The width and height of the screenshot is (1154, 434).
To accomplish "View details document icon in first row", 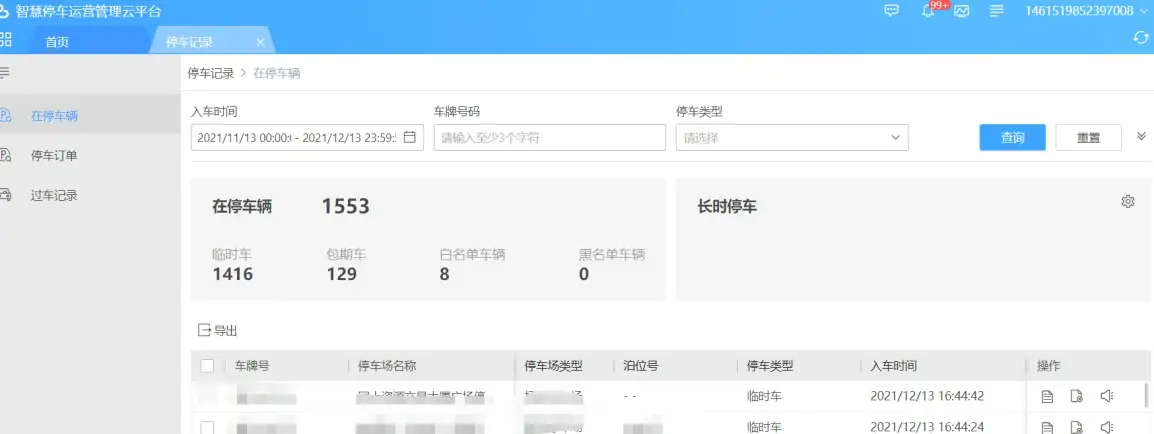I will (1047, 396).
